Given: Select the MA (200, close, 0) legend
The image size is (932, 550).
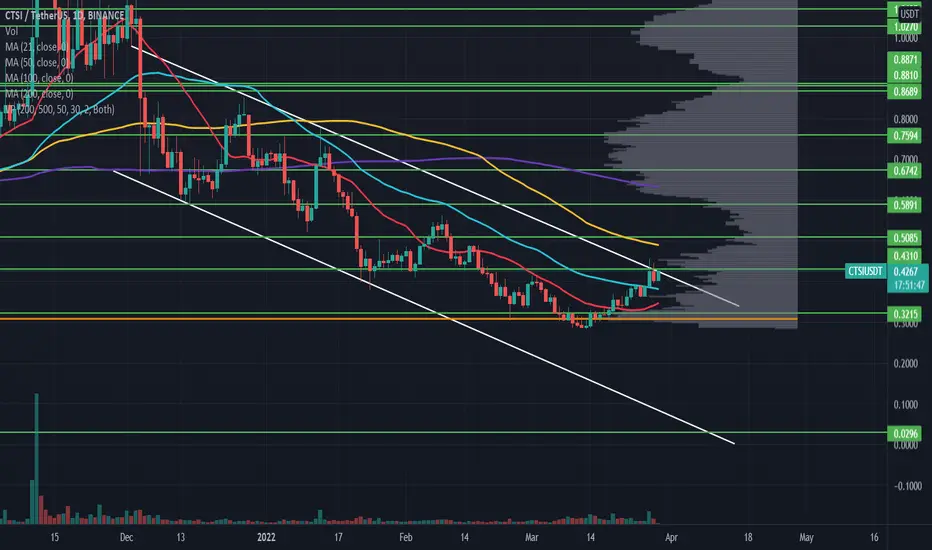Looking at the screenshot, I should point(39,94).
